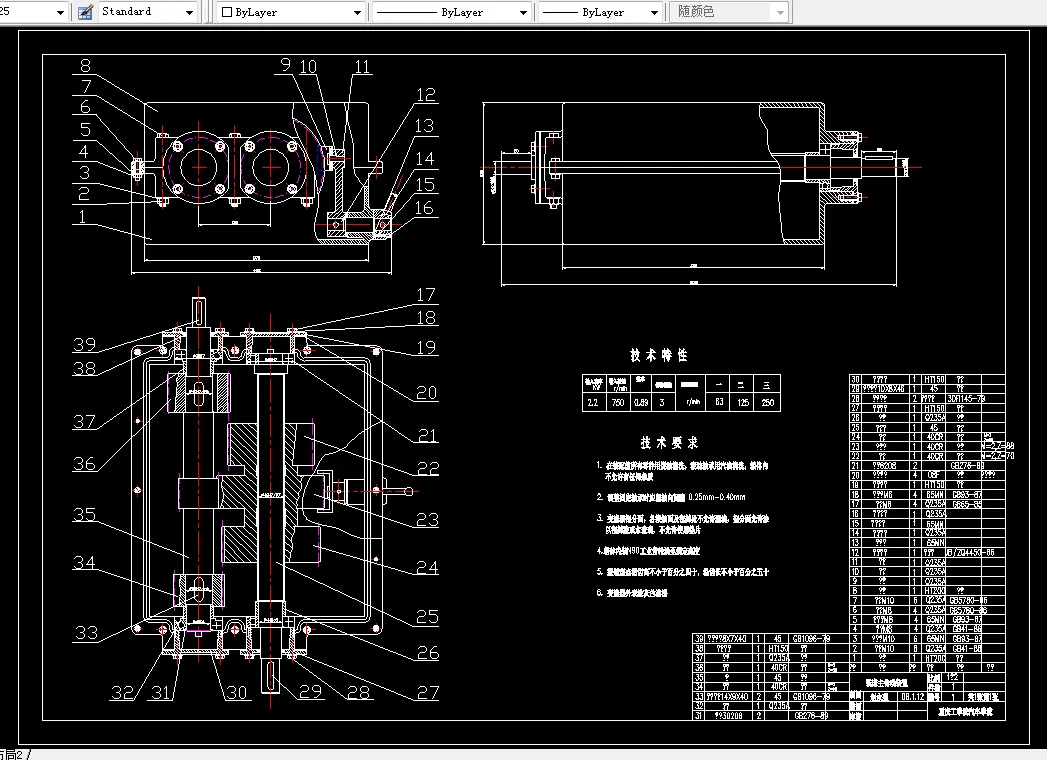Image resolution: width=1047 pixels, height=760 pixels.
Task: Select part callout number 27
Action: click(427, 691)
